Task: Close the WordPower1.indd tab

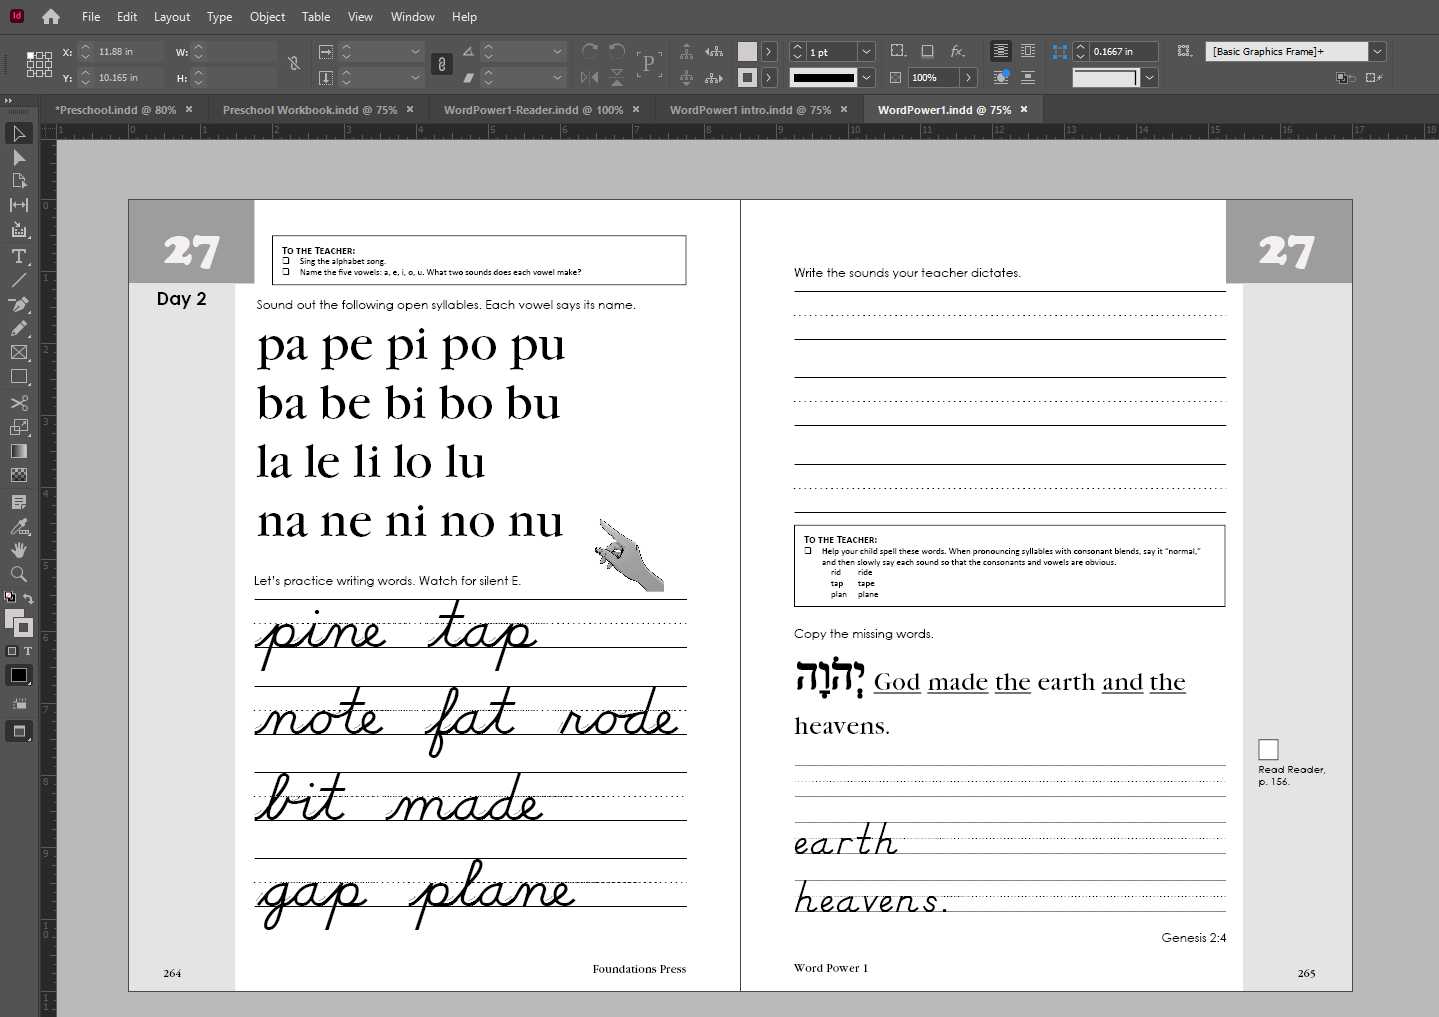Action: pyautogui.click(x=1024, y=110)
